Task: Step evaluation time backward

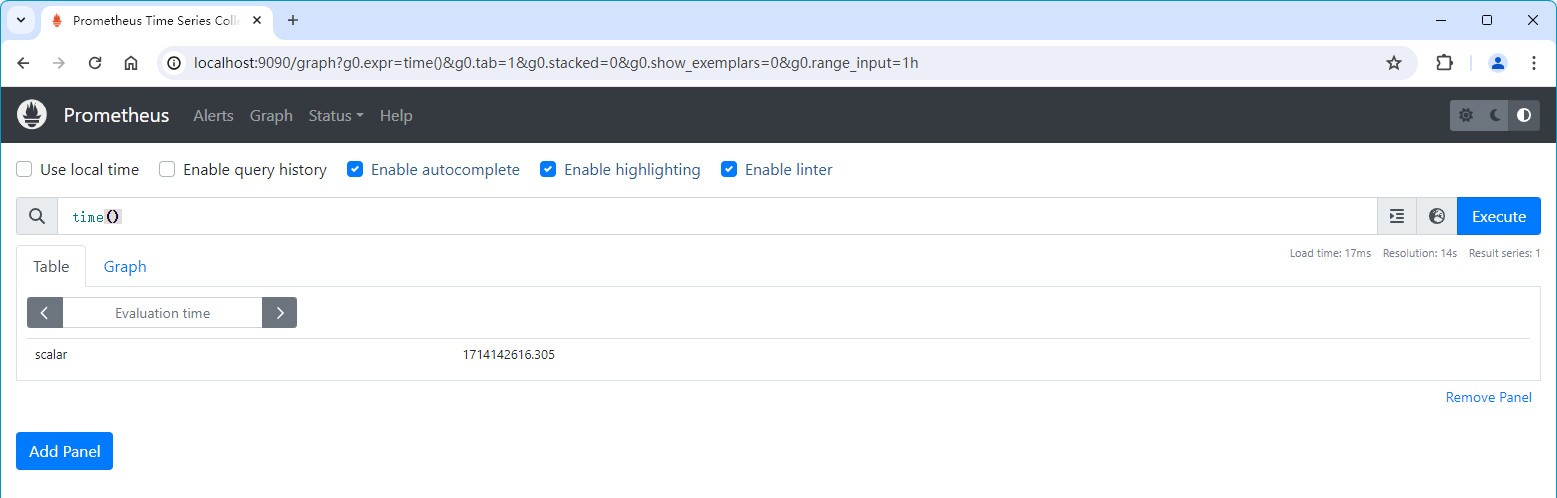Action: [45, 313]
